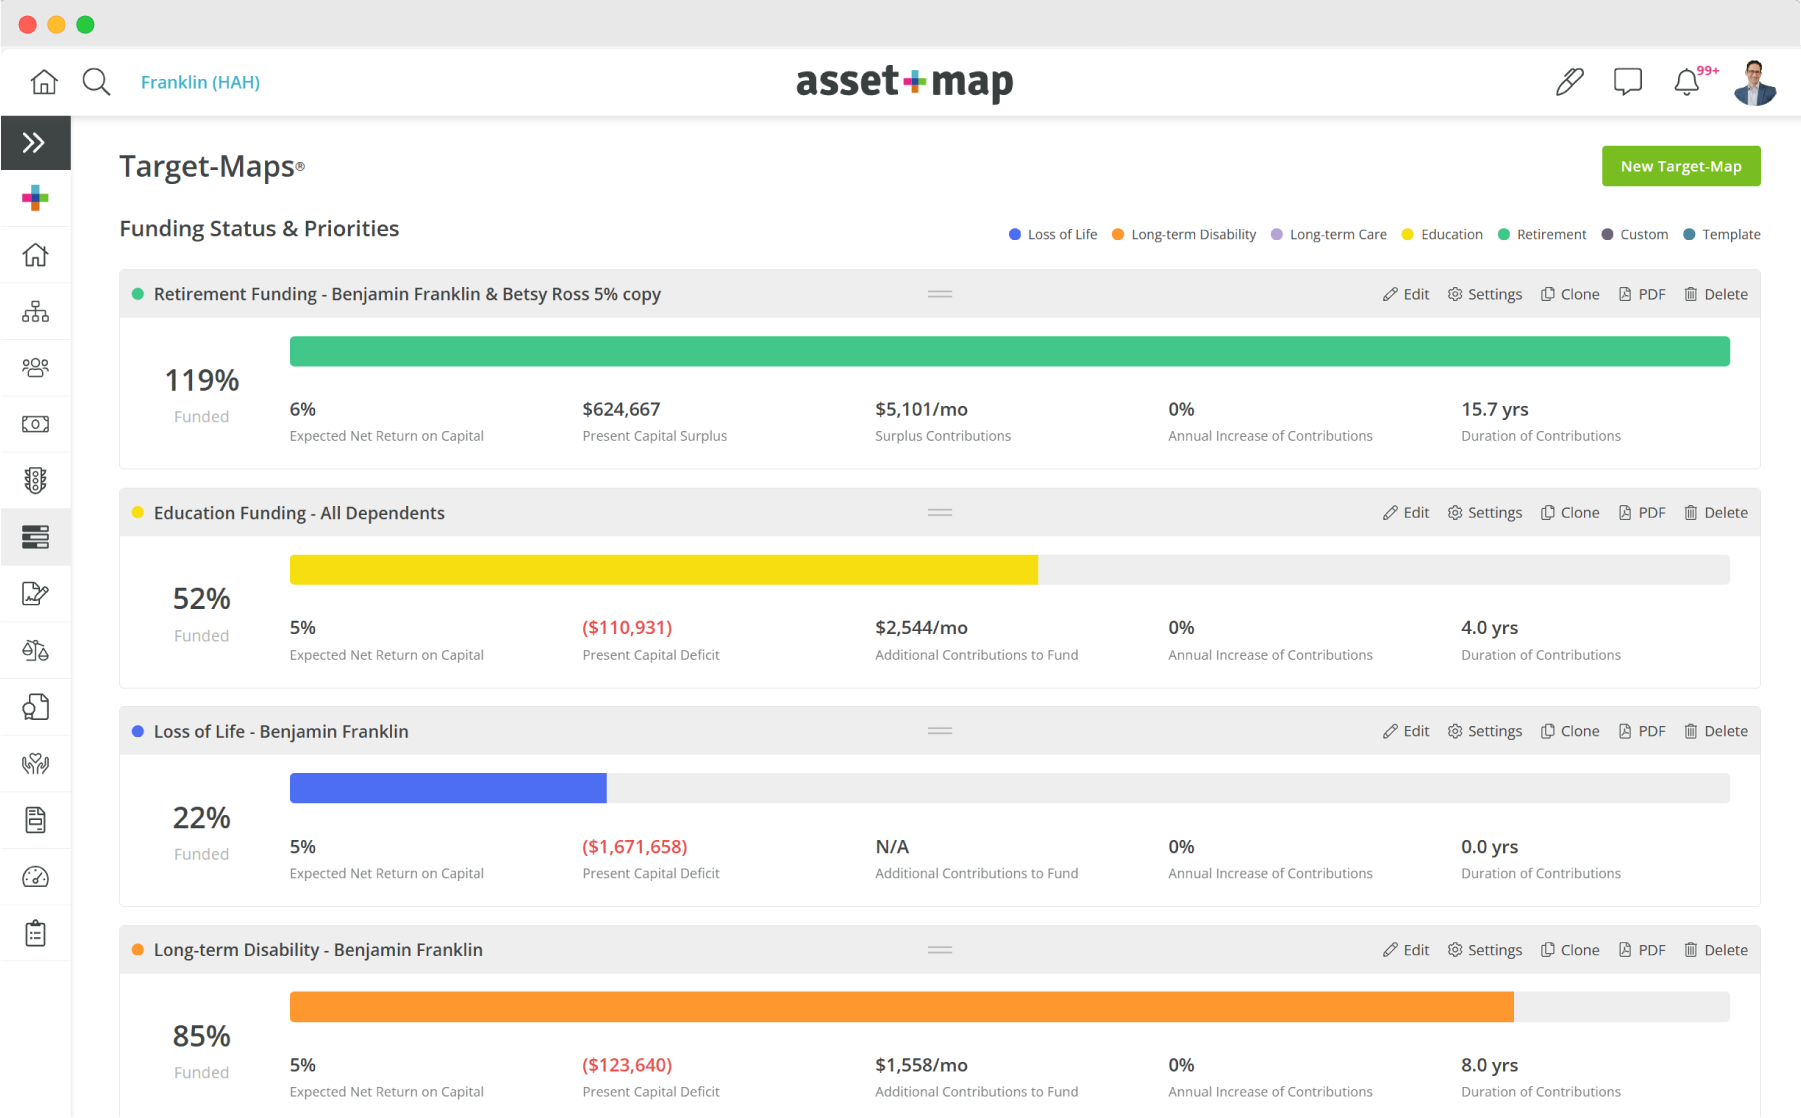Clone the Long-term Disability target-map
The width and height of the screenshot is (1801, 1118).
point(1570,950)
